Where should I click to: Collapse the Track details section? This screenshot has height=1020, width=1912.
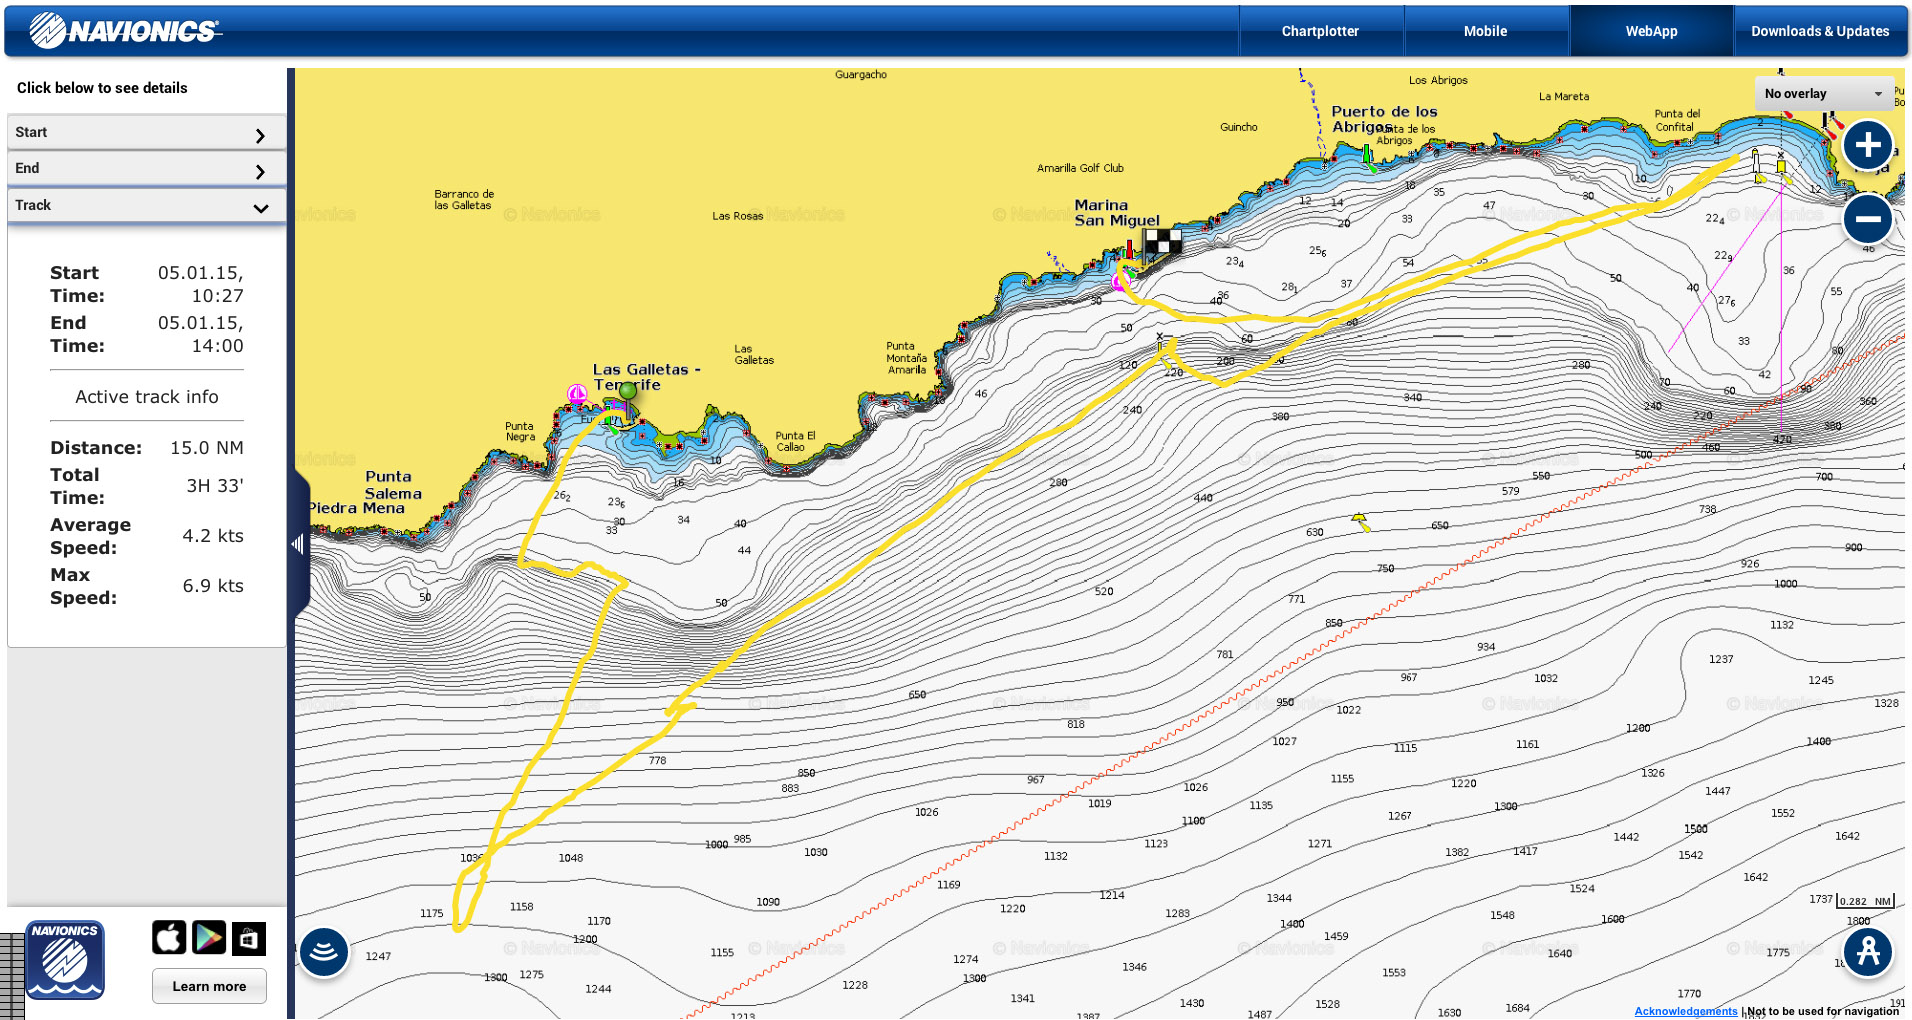[146, 206]
